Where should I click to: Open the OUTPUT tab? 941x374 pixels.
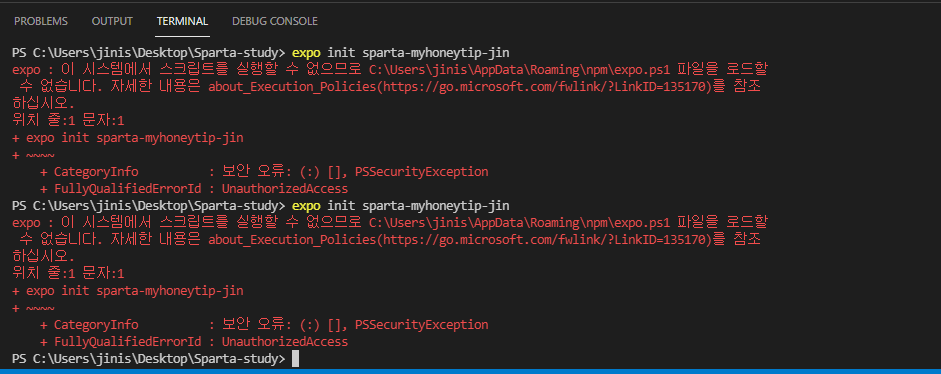pyautogui.click(x=112, y=21)
